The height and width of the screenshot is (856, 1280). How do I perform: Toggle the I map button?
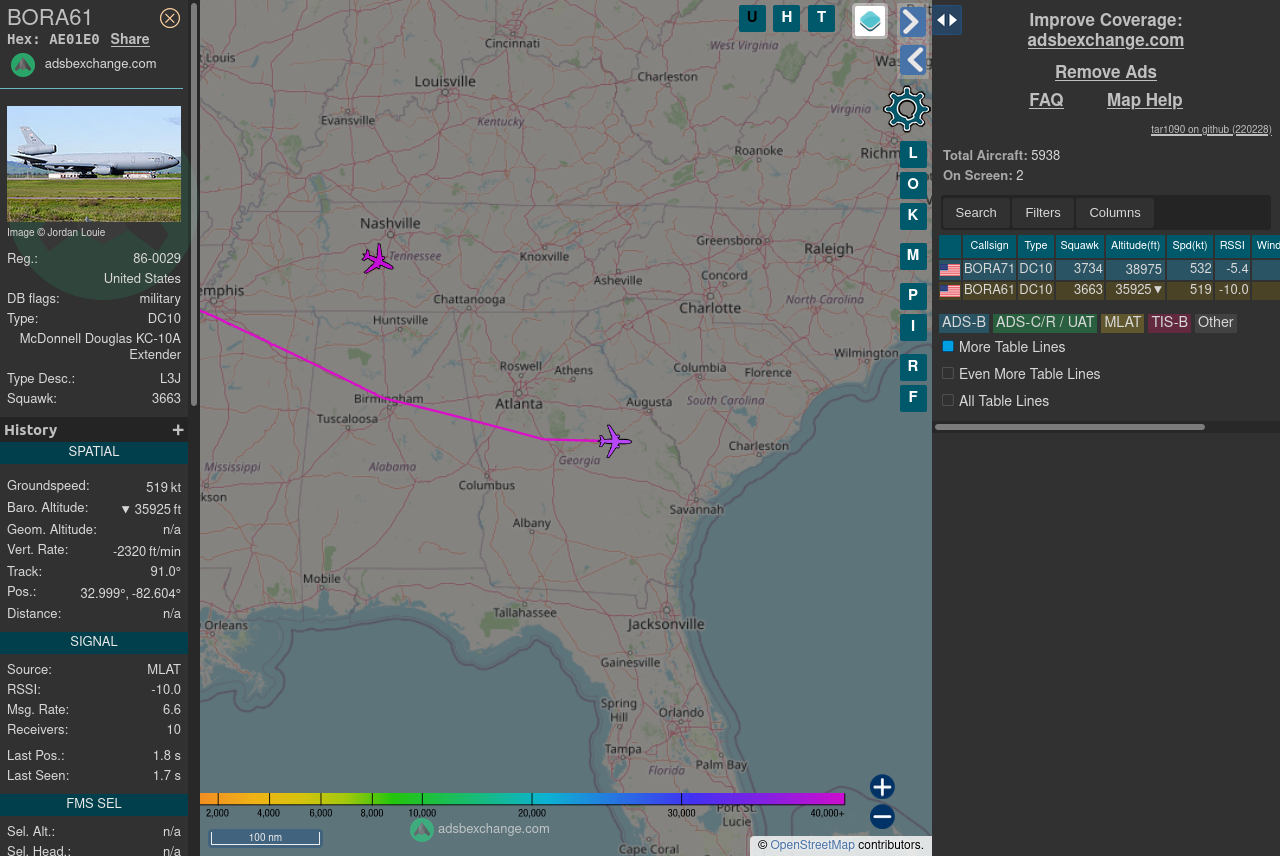(x=913, y=327)
